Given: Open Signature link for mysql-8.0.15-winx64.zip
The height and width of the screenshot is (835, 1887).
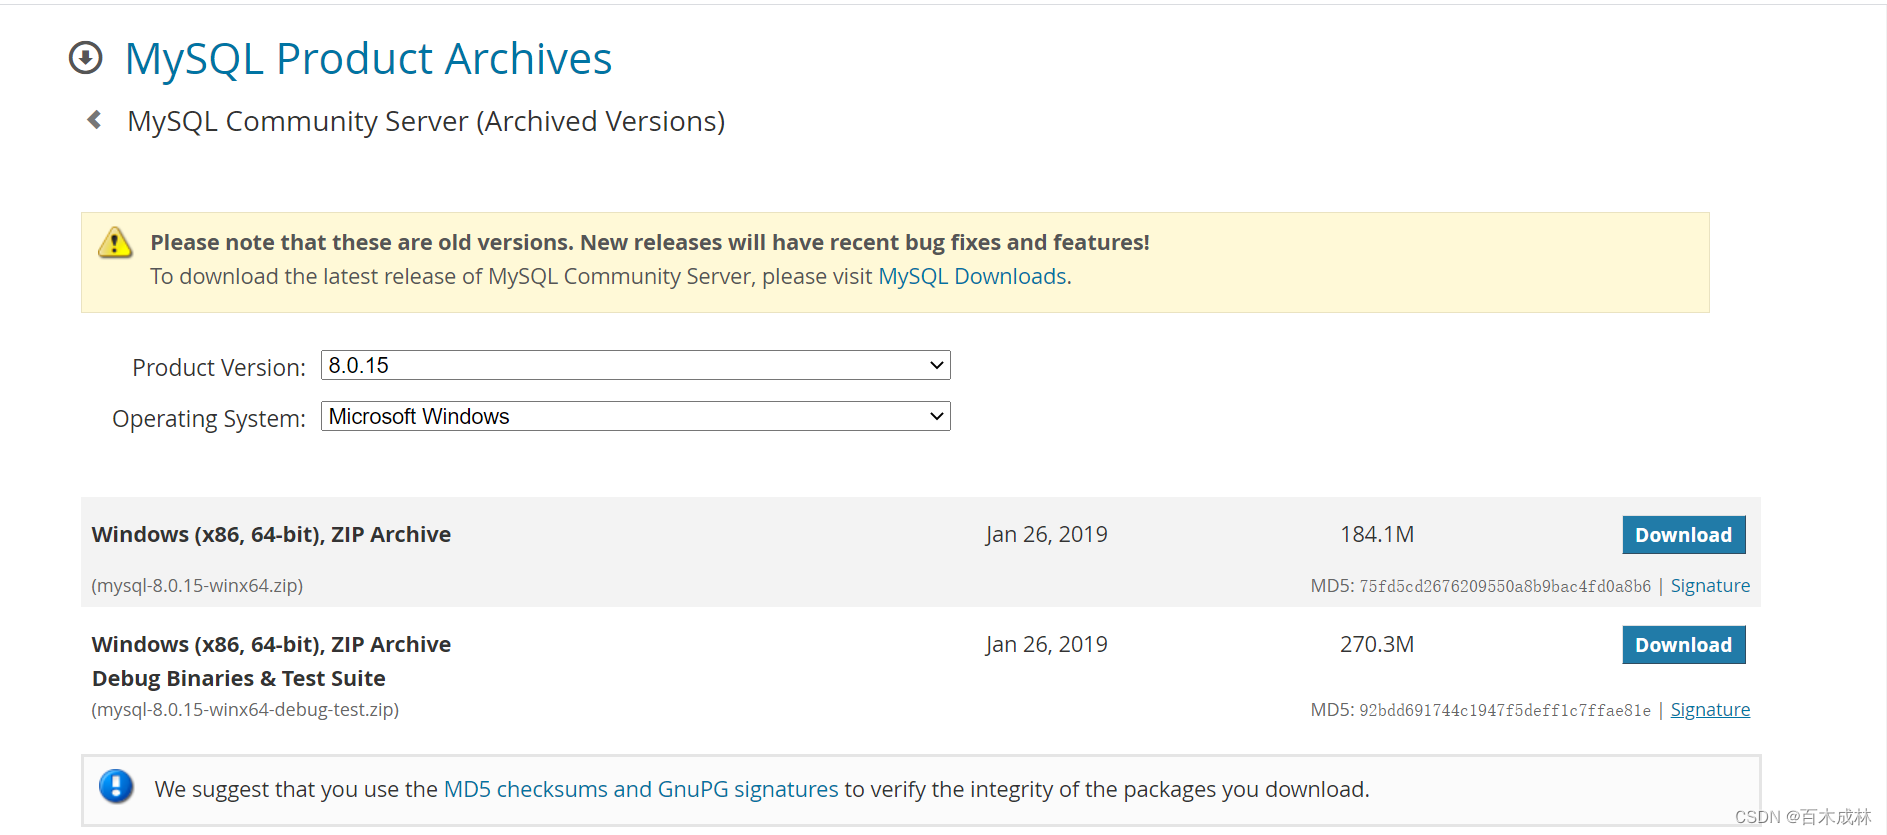Looking at the screenshot, I should (x=1710, y=586).
